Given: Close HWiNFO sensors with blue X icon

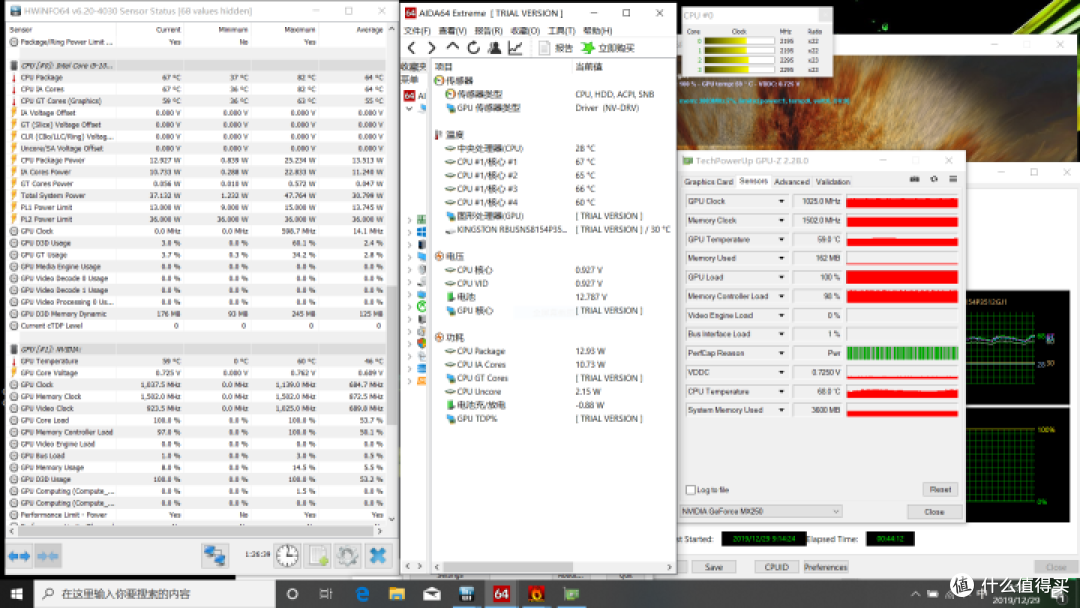Looking at the screenshot, I should point(377,555).
